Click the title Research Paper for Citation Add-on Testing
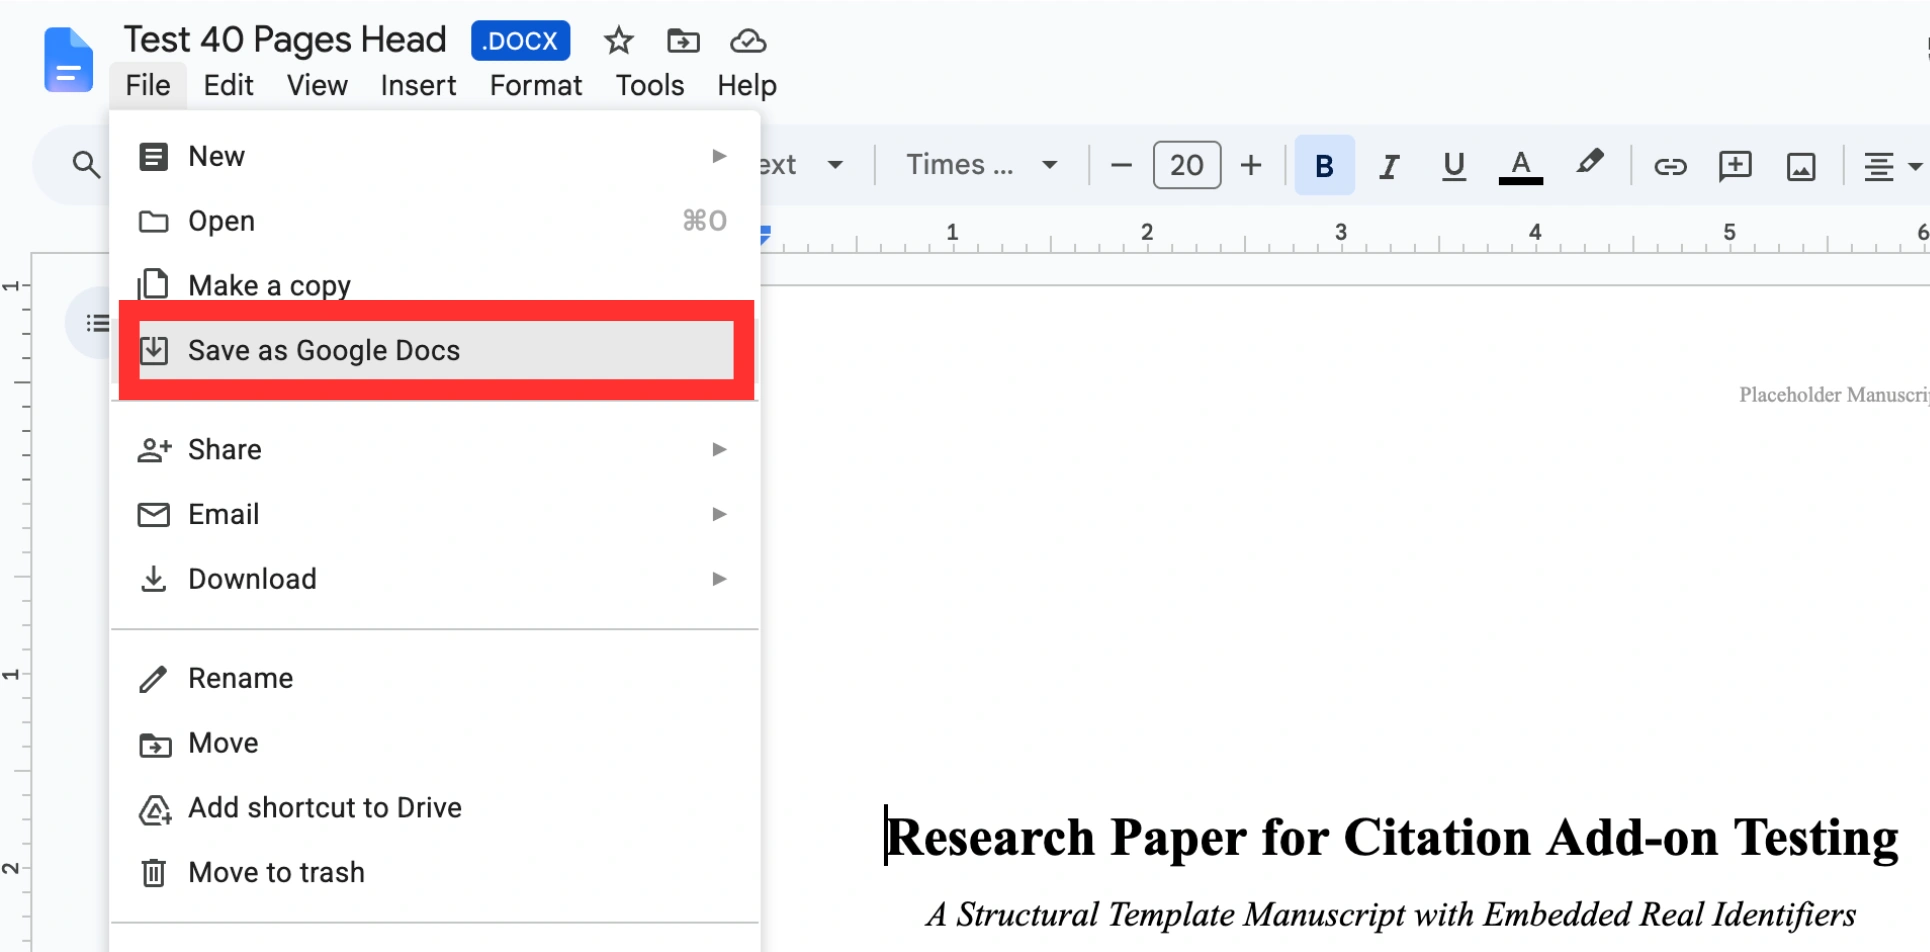The image size is (1930, 952). click(x=1392, y=836)
